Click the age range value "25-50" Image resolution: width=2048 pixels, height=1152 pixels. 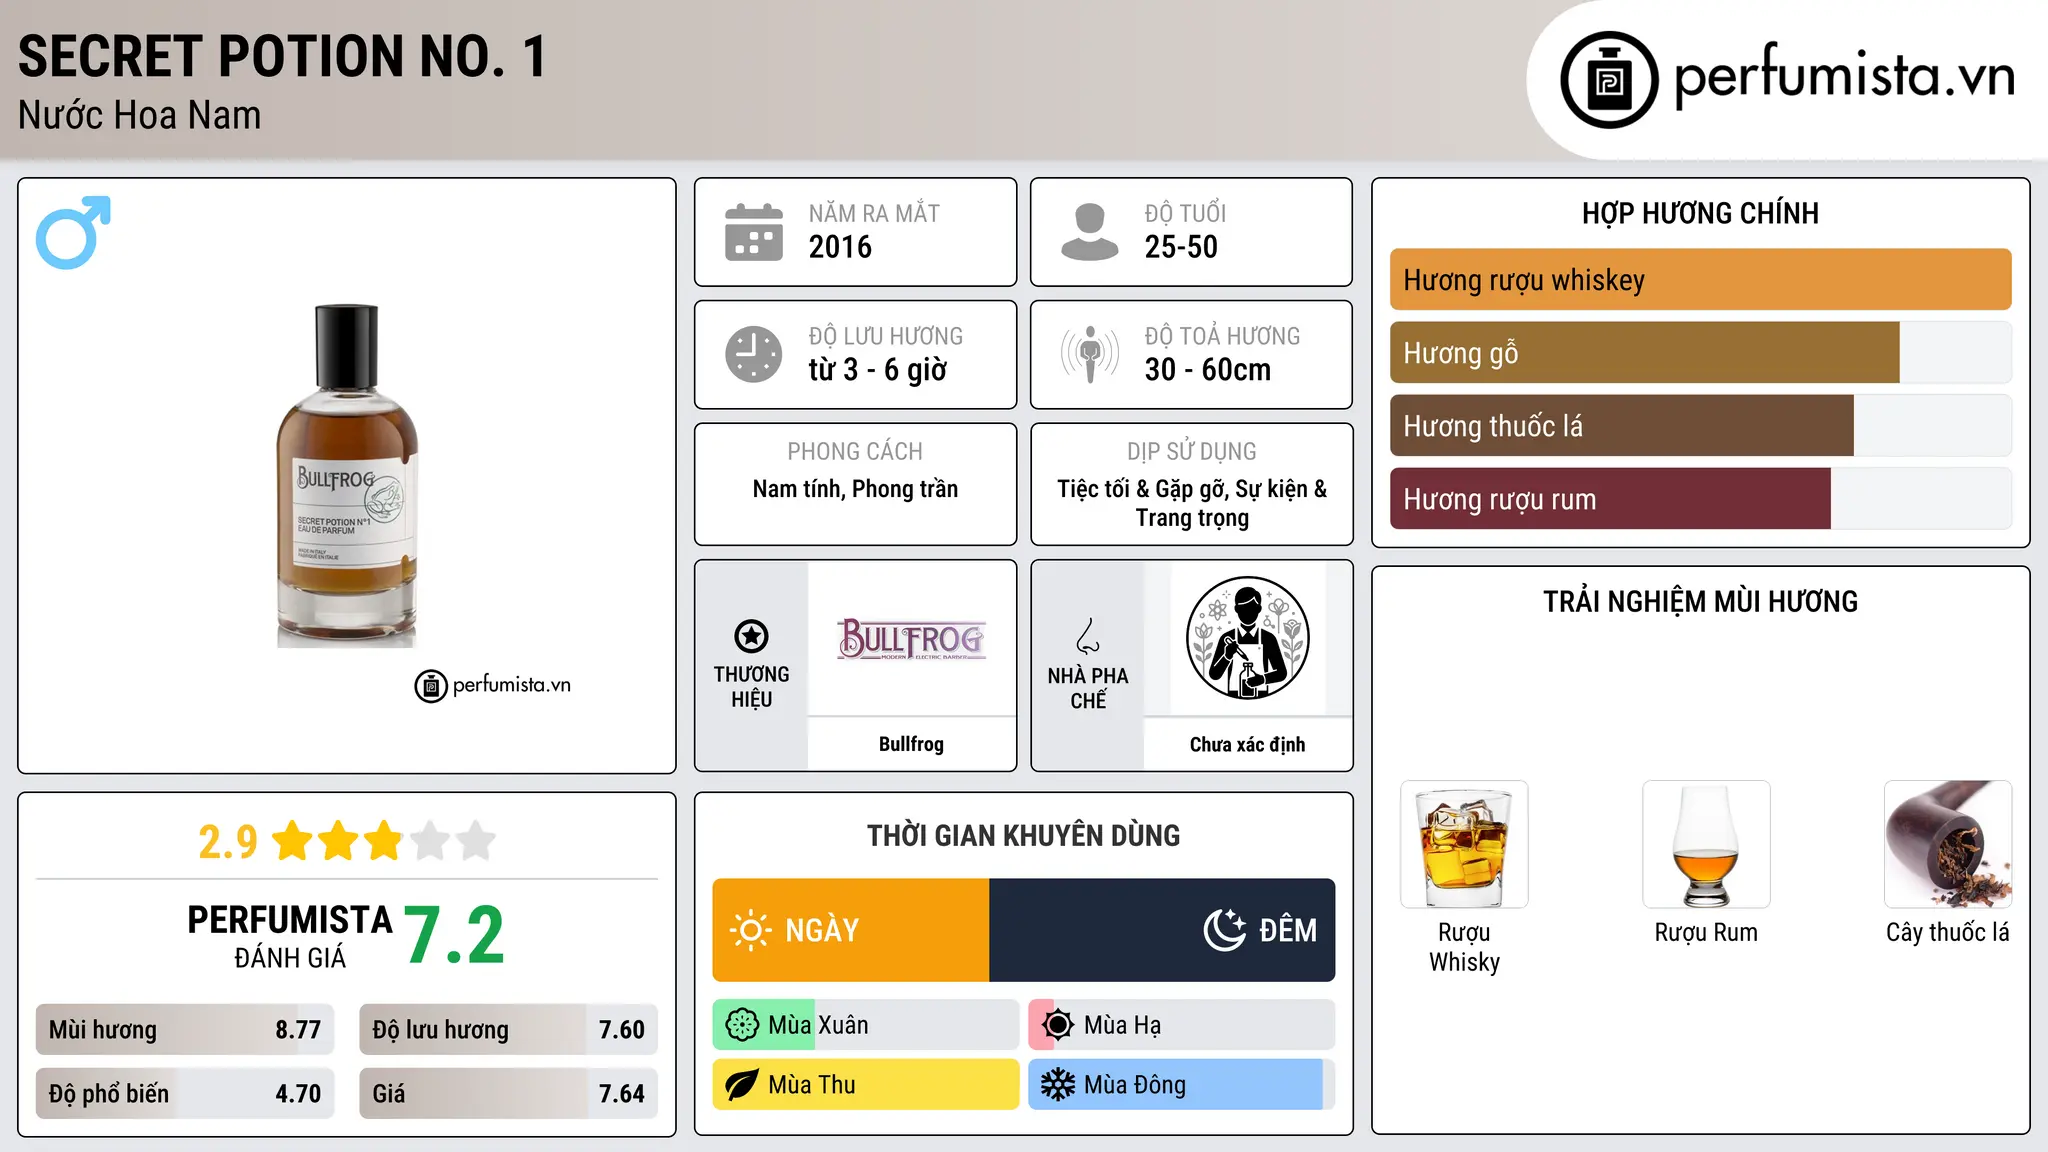1181,247
